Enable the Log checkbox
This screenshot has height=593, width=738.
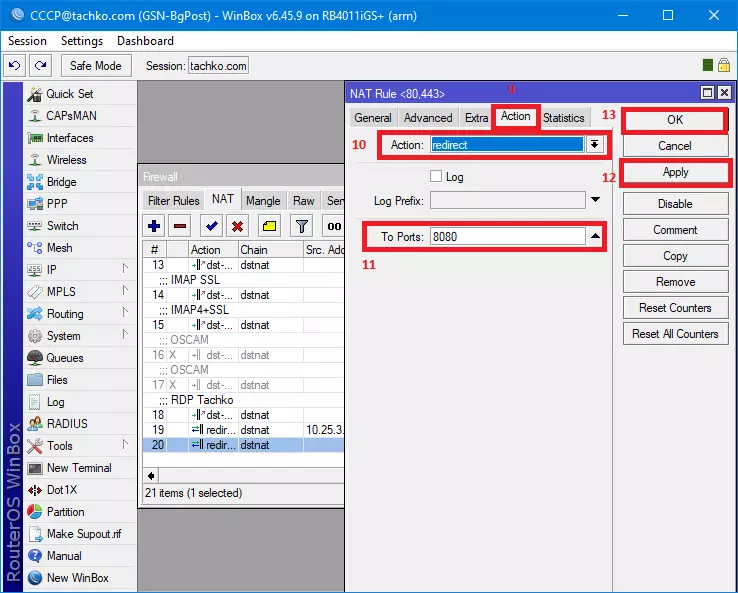(435, 176)
